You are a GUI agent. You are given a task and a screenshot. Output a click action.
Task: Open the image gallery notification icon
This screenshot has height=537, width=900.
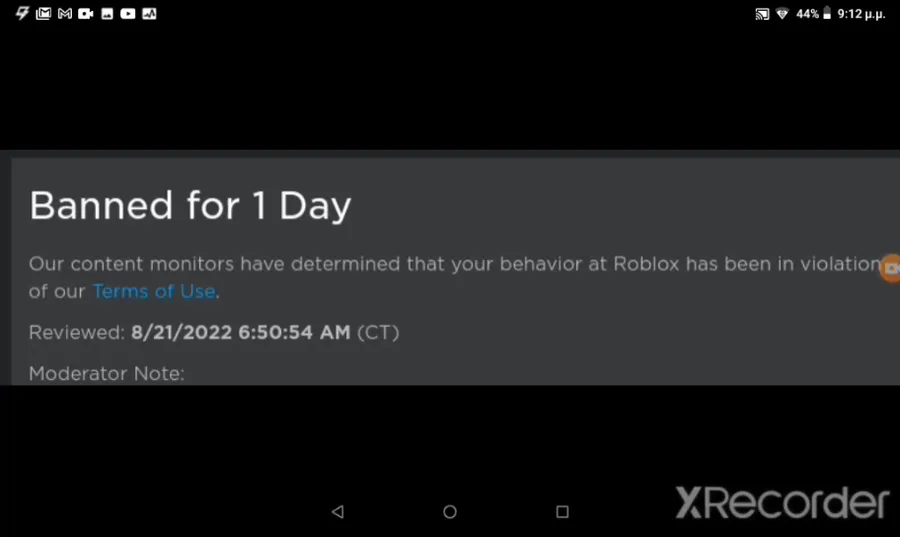click(107, 14)
